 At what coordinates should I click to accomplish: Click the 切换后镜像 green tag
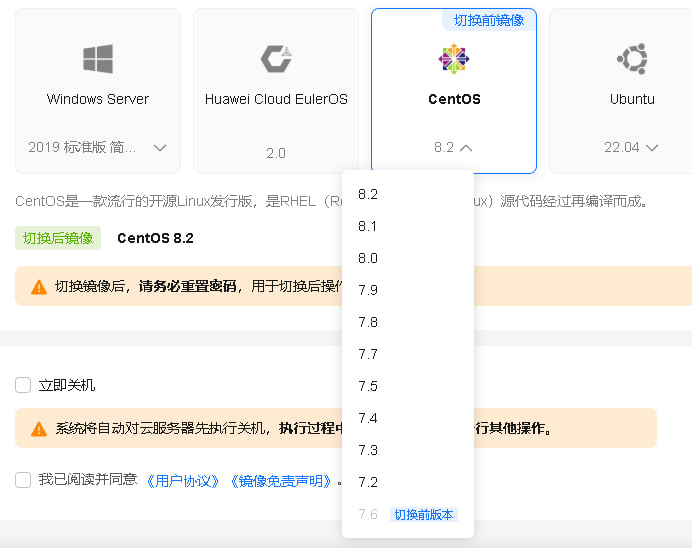click(x=58, y=238)
